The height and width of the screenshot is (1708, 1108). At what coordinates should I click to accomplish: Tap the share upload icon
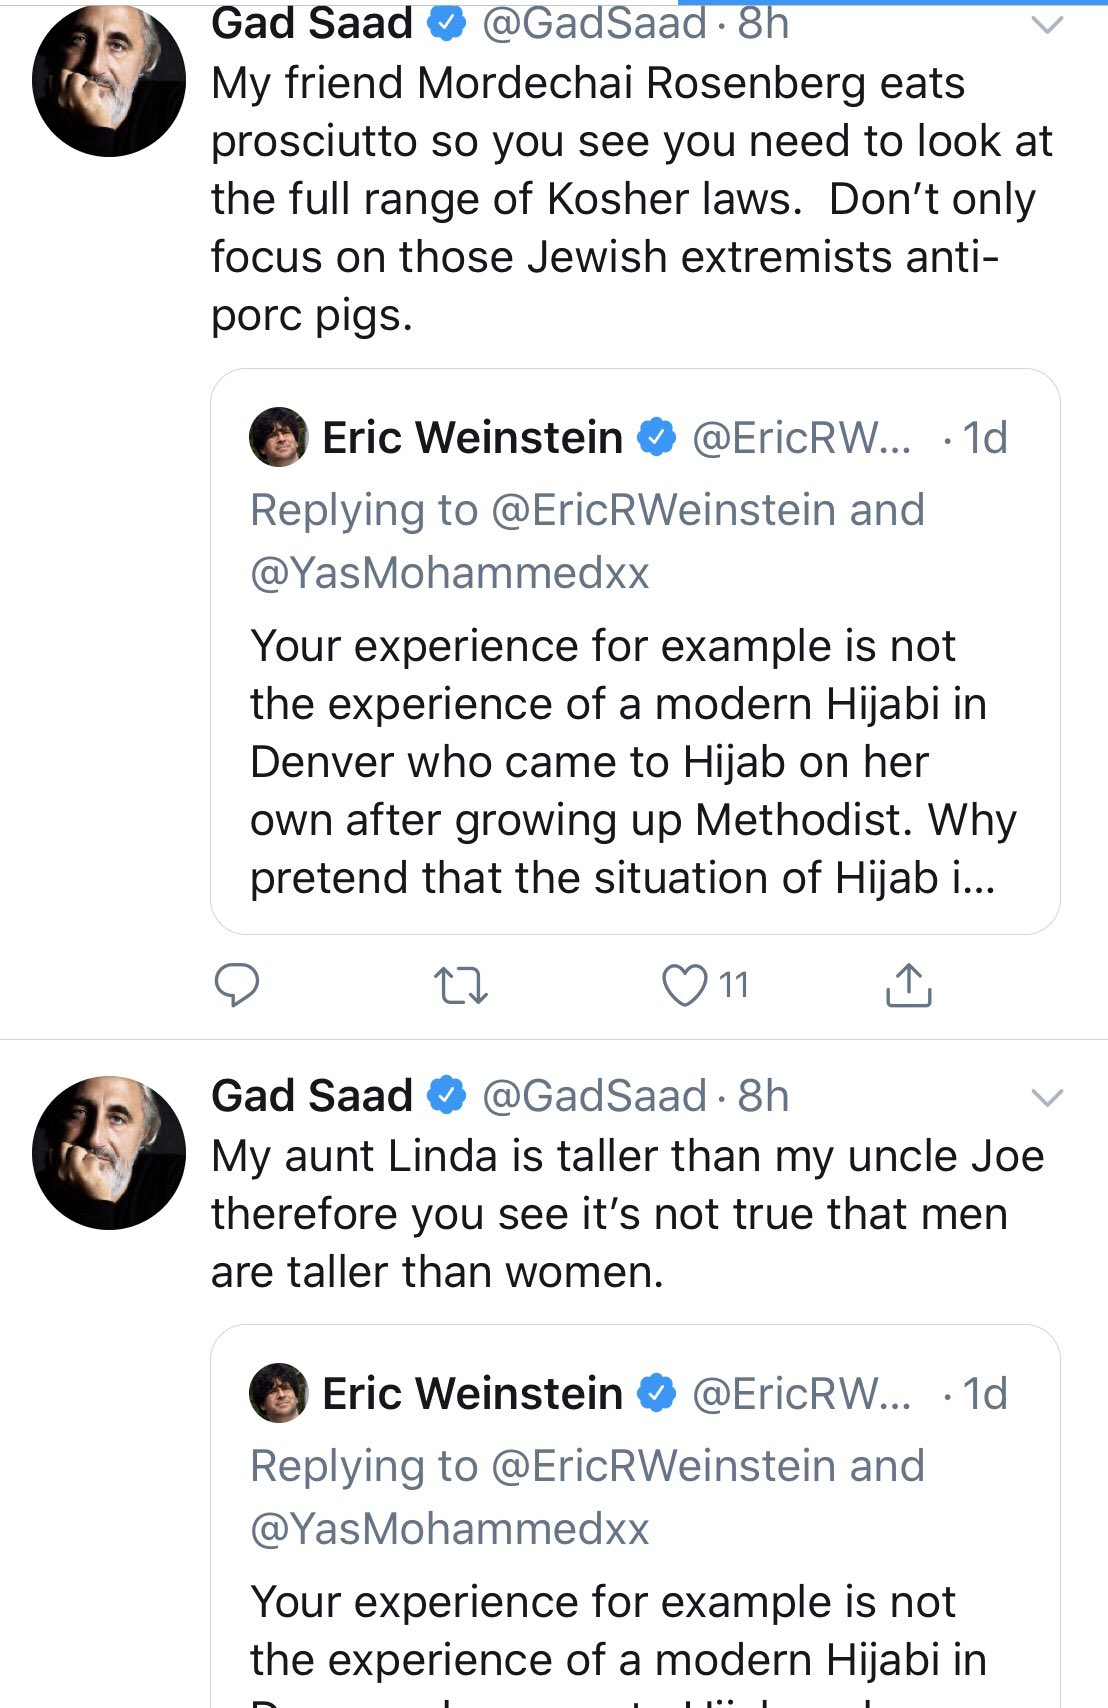coord(908,985)
